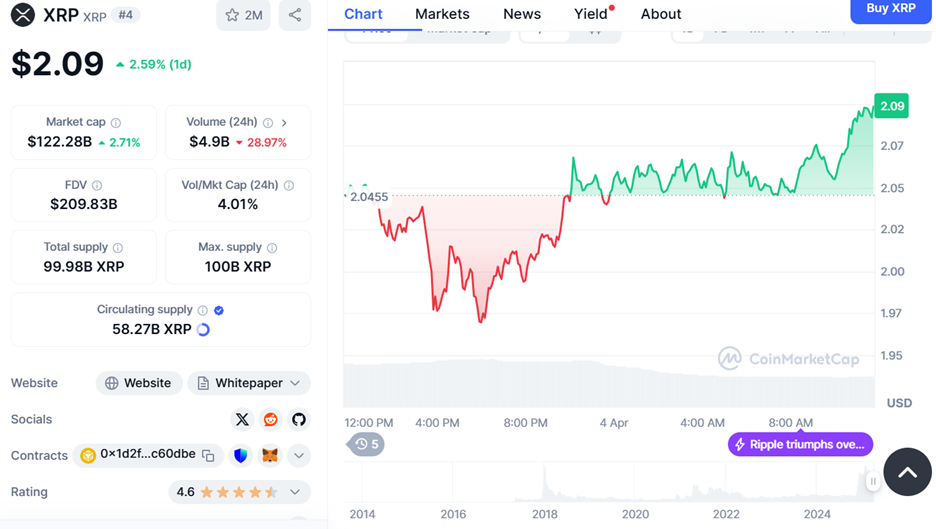Screen dimensions: 936x529
Task: Add to MetaMask fox icon
Action: point(270,456)
